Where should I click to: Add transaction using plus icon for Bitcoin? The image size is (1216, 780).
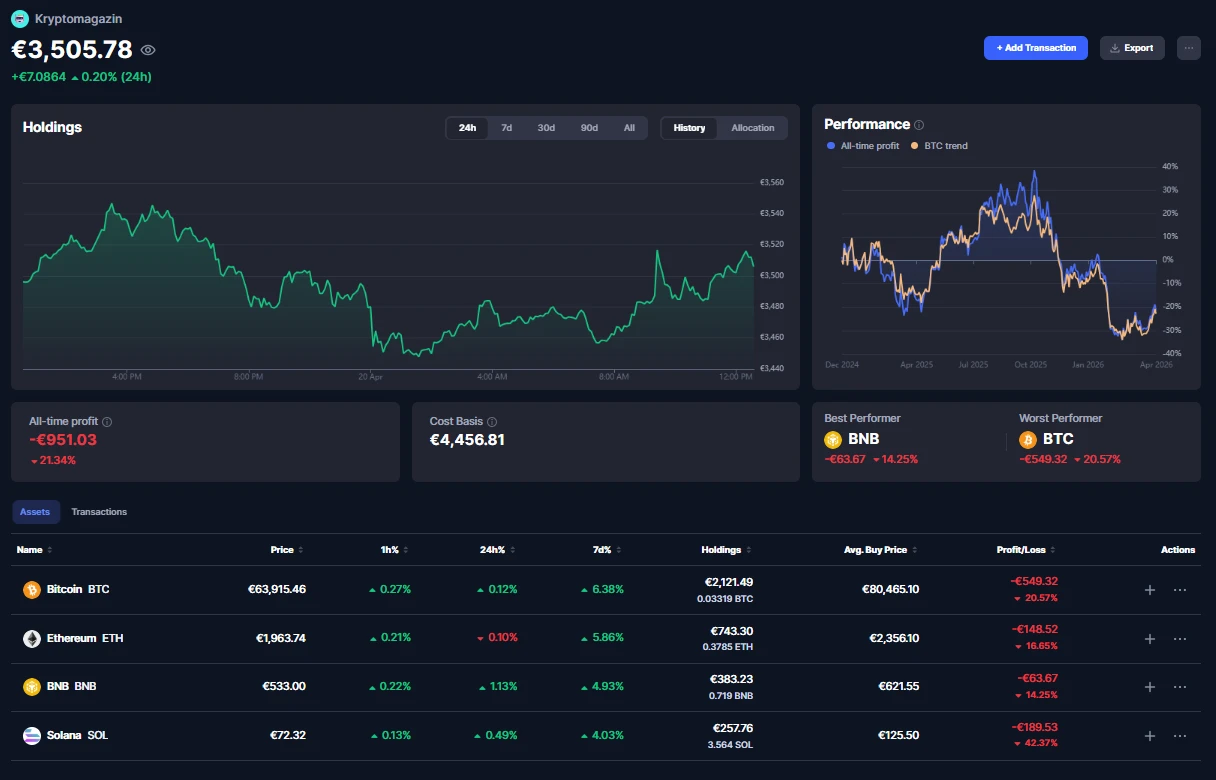click(x=1150, y=590)
